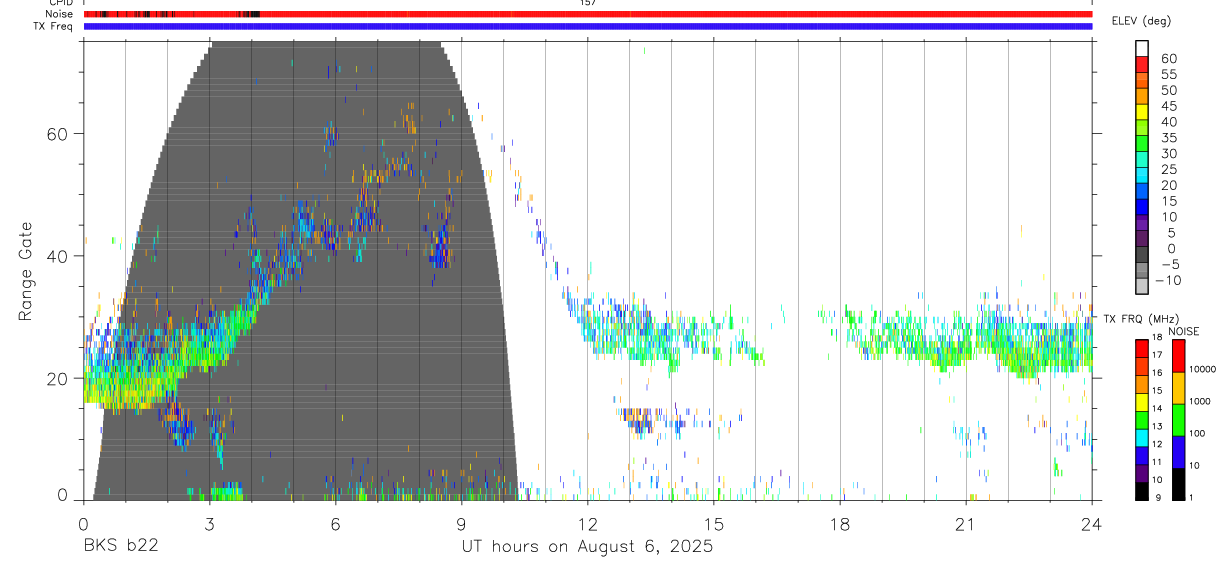Click the x-axis tick label '24'
This screenshot has height=567, width=1228.
tap(1091, 524)
